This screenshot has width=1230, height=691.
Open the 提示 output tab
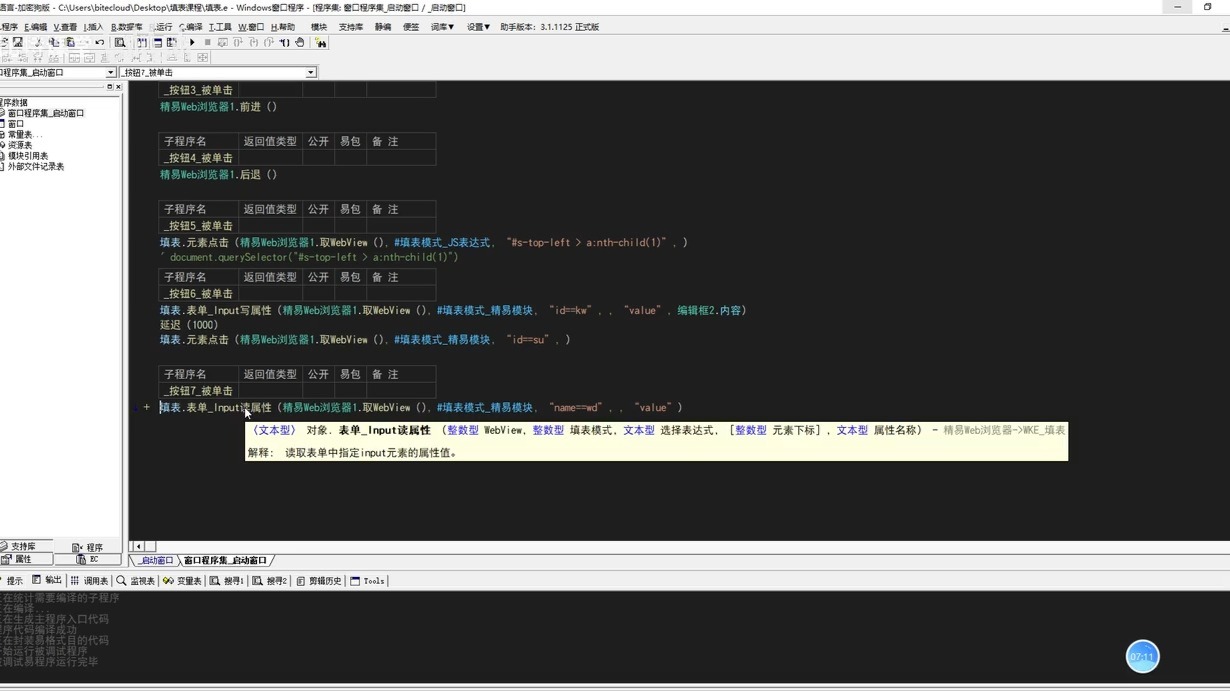coord(13,580)
